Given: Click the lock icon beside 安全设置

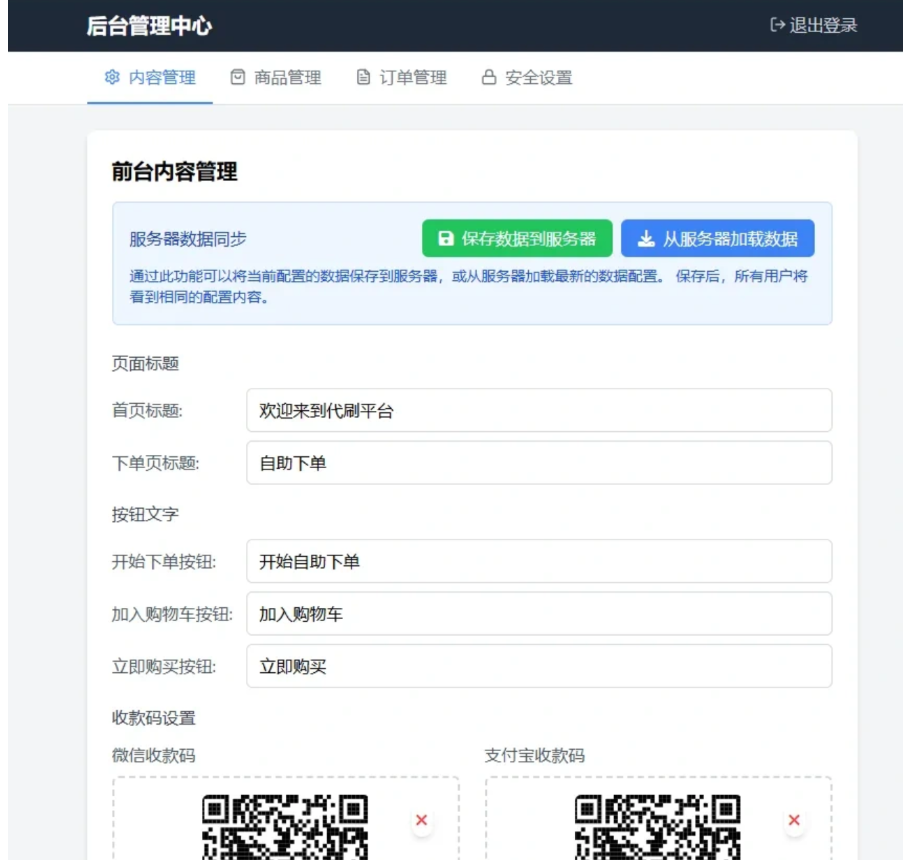Looking at the screenshot, I should pyautogui.click(x=489, y=76).
